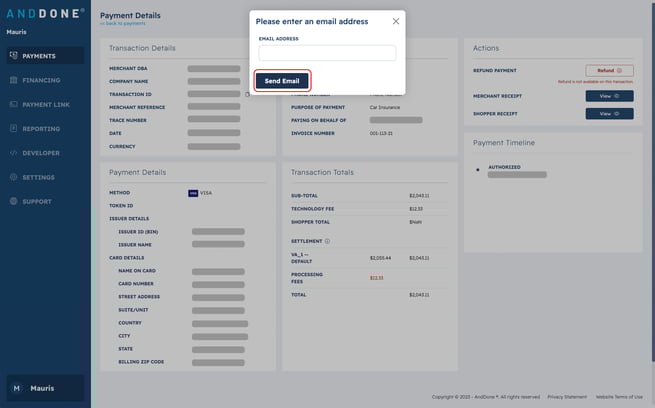This screenshot has height=408, width=655.
Task: Click the Email Address input field
Action: click(327, 53)
